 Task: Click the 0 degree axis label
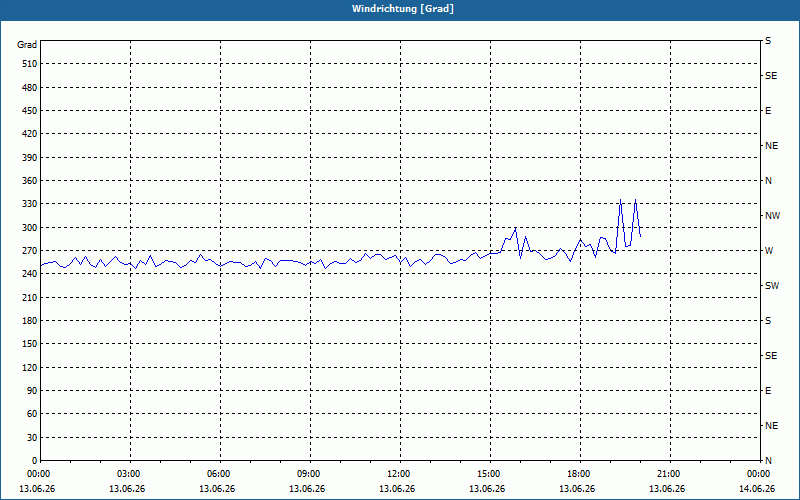tap(34, 461)
